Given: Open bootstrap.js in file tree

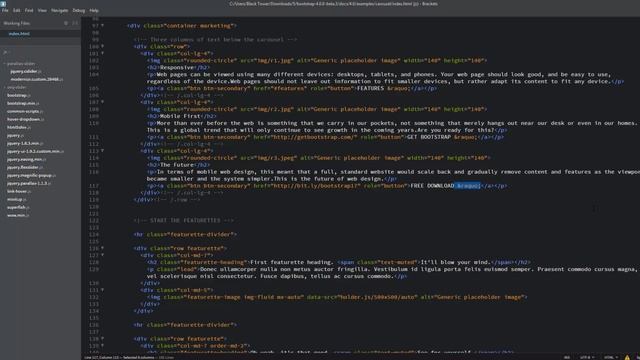Looking at the screenshot, I should click(x=19, y=96).
